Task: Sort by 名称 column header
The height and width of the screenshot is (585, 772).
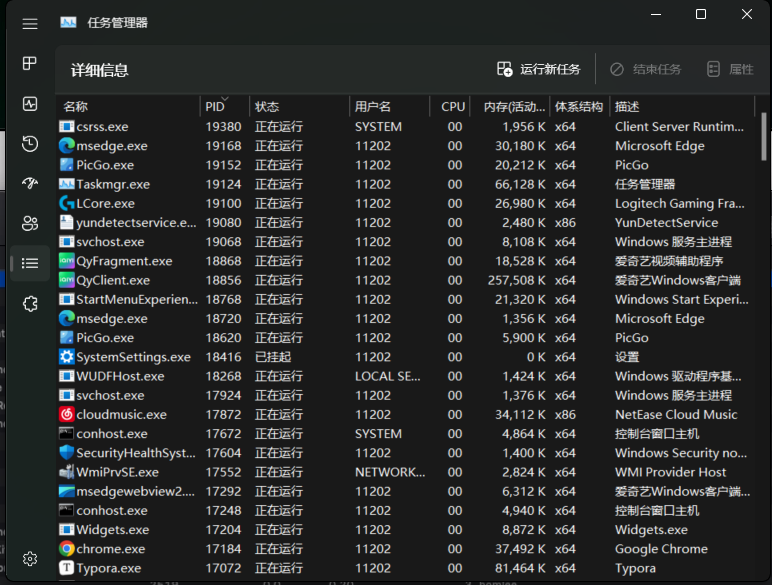Action: (x=129, y=107)
